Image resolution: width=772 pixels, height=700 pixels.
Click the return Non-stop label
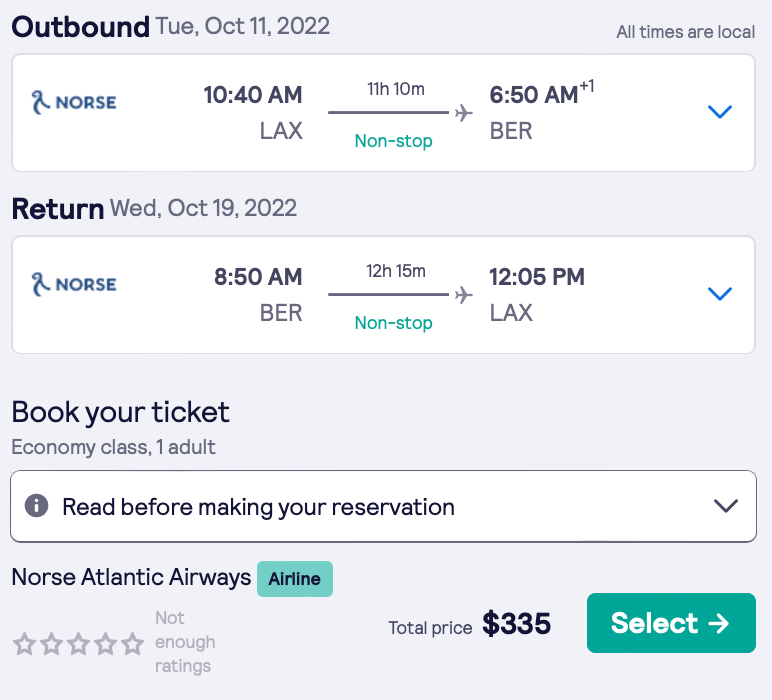[x=393, y=323]
